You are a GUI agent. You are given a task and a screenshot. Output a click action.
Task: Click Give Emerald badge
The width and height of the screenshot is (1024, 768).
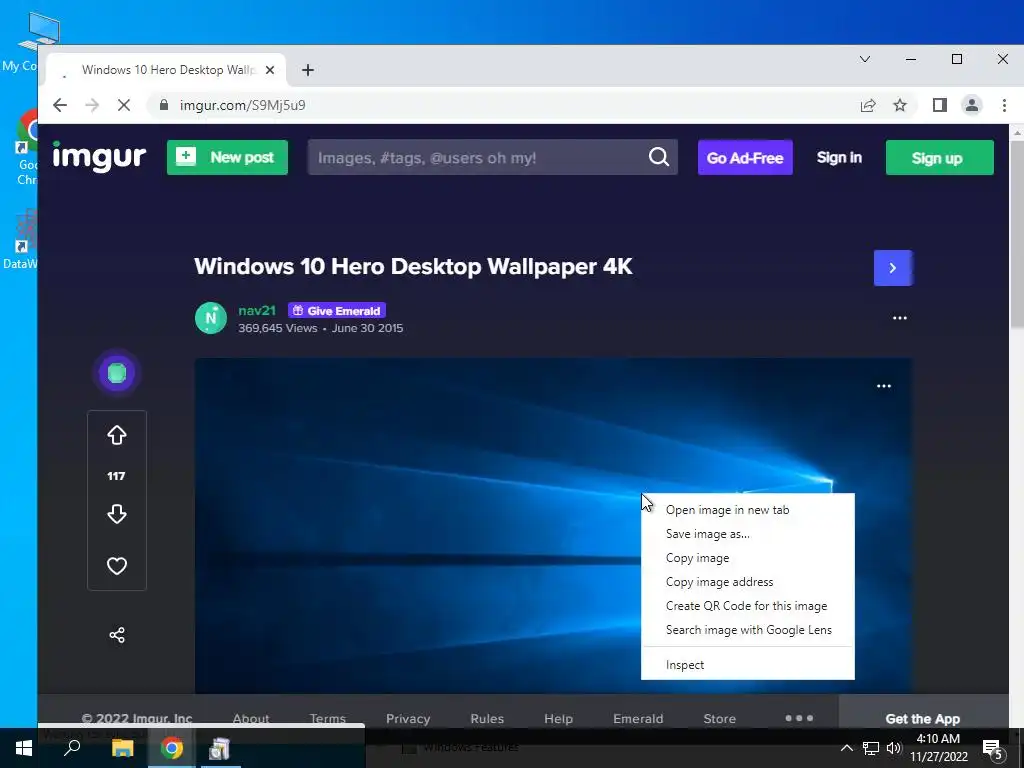(337, 311)
